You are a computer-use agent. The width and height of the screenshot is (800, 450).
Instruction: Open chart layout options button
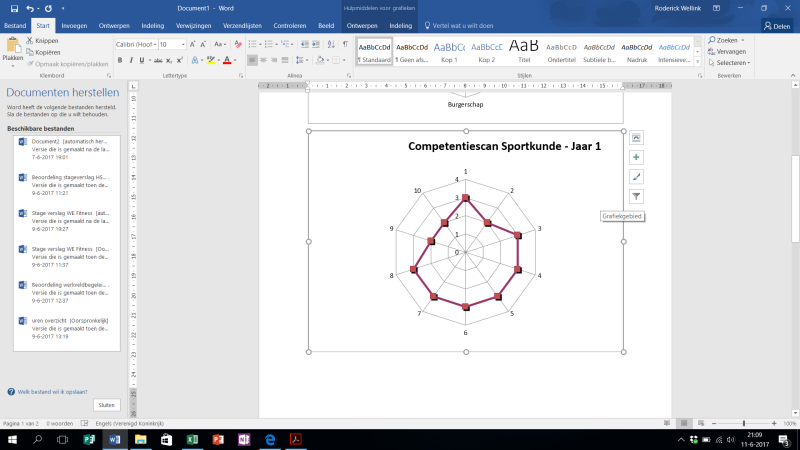636,138
